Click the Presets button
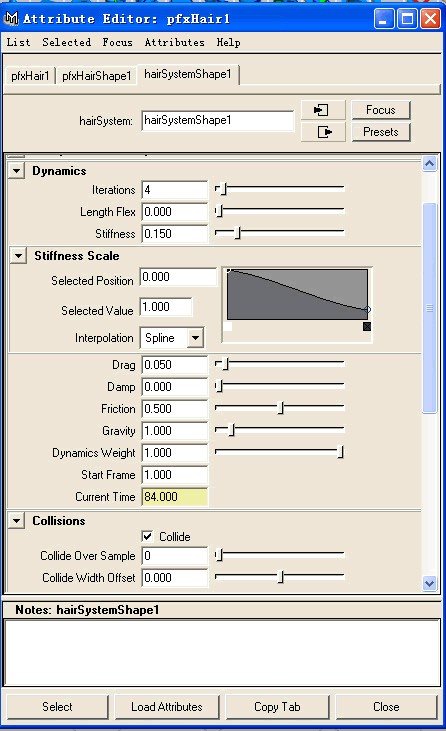 pos(381,132)
